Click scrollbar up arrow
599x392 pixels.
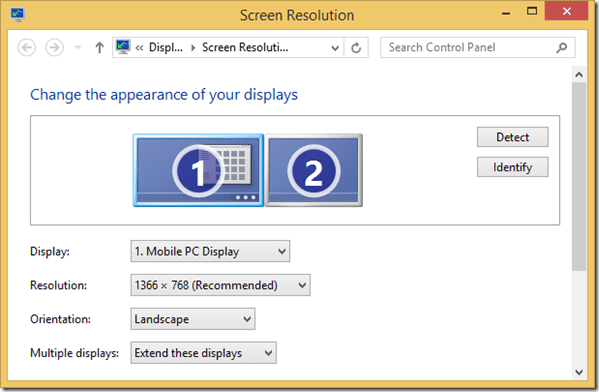pyautogui.click(x=579, y=75)
